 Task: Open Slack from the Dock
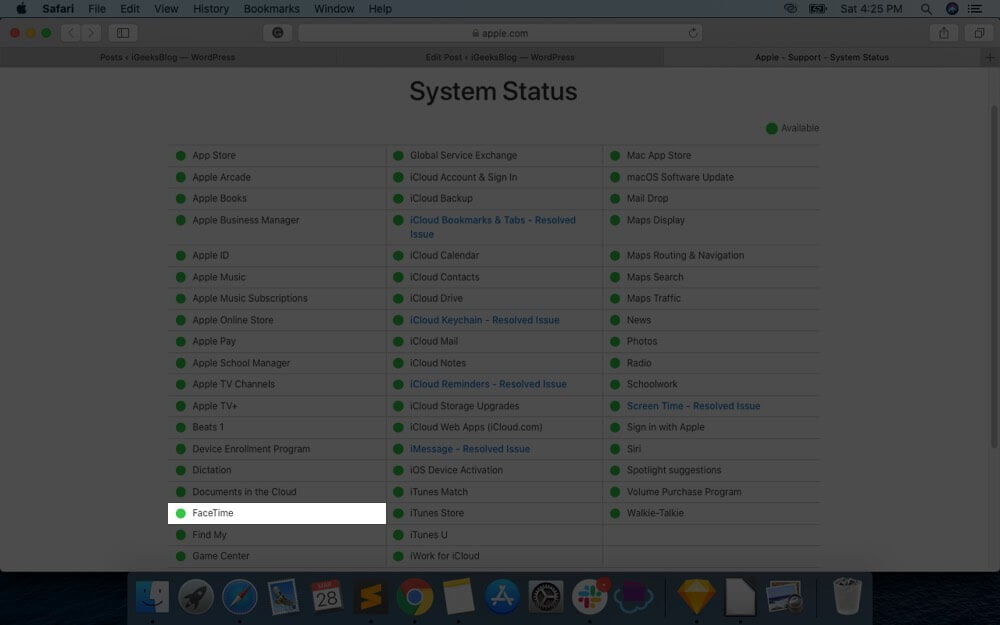(589, 597)
